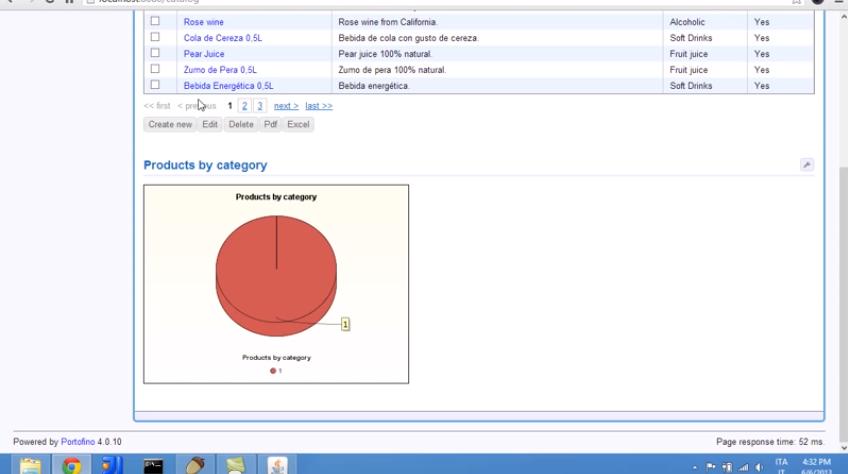The image size is (848, 474).
Task: Tick the checkbox for Cola de Cereza 0,5L
Action: 155,37
